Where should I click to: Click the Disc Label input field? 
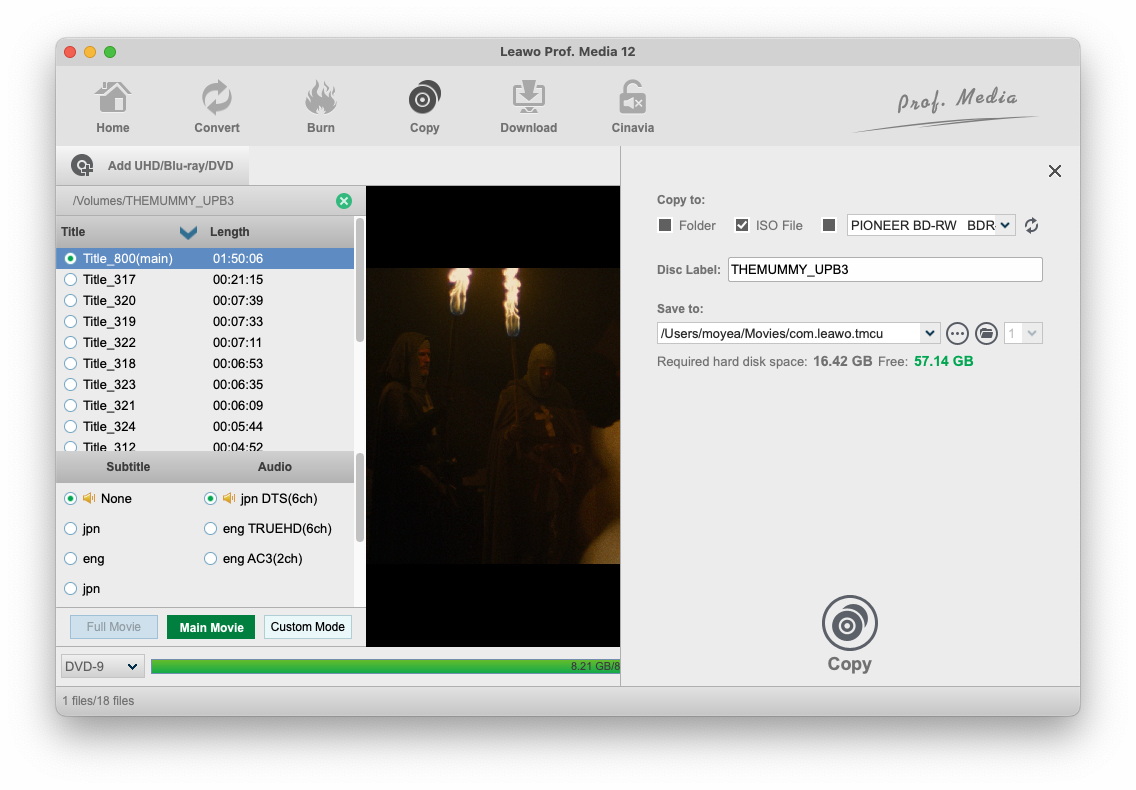click(x=885, y=270)
